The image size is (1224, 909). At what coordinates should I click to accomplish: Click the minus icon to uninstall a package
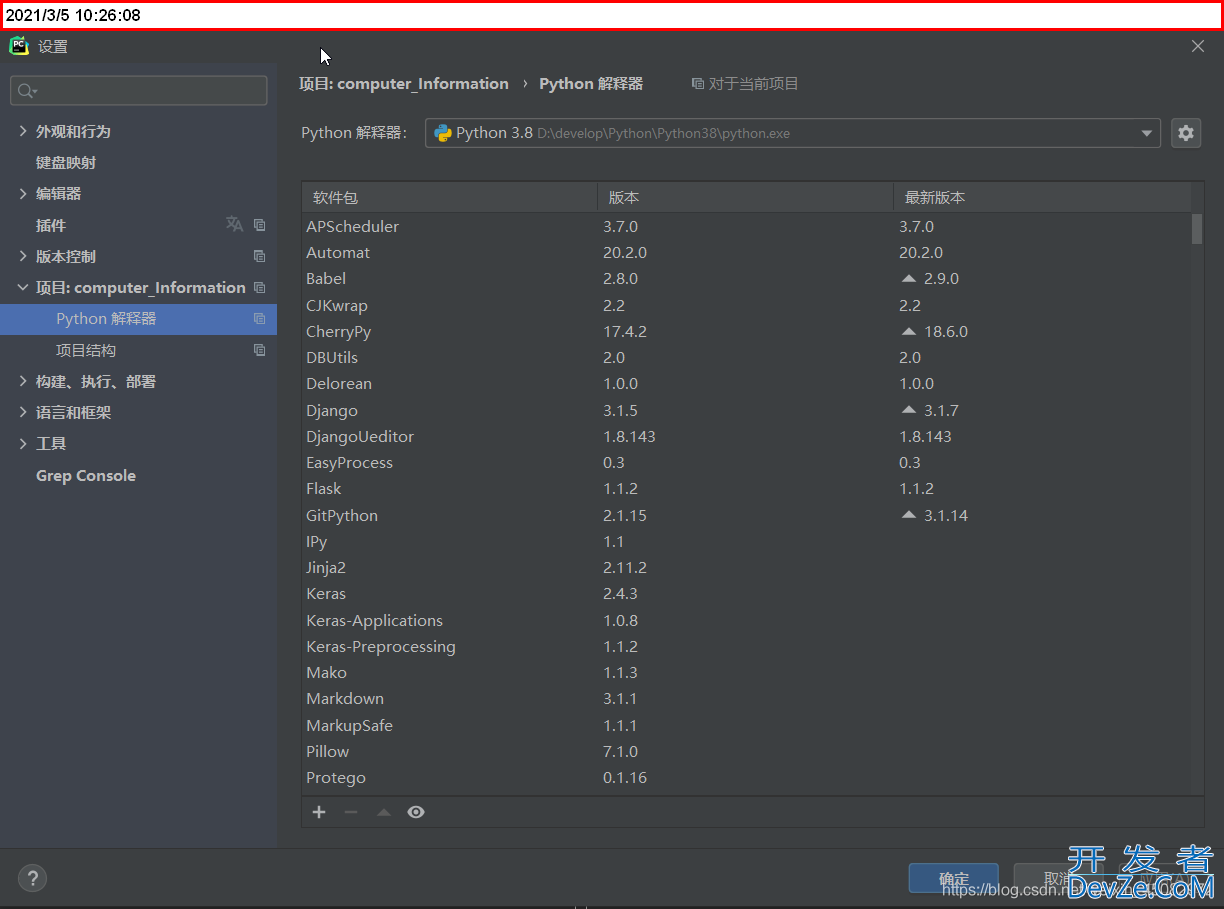(351, 812)
